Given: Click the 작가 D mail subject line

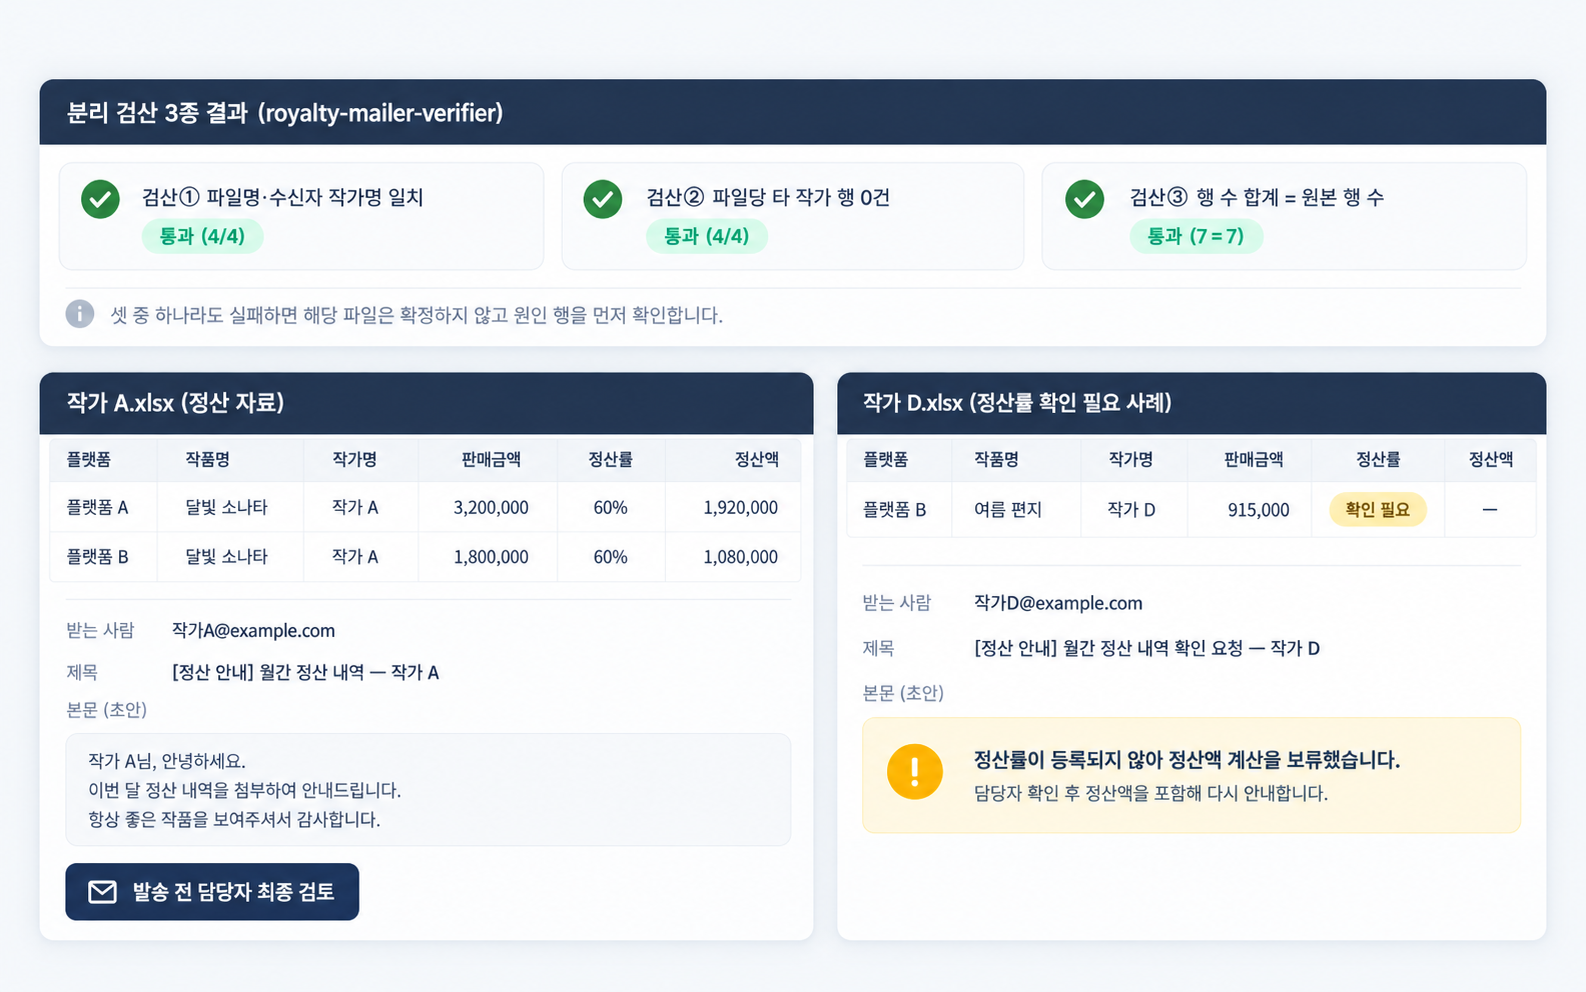Looking at the screenshot, I should [1147, 648].
